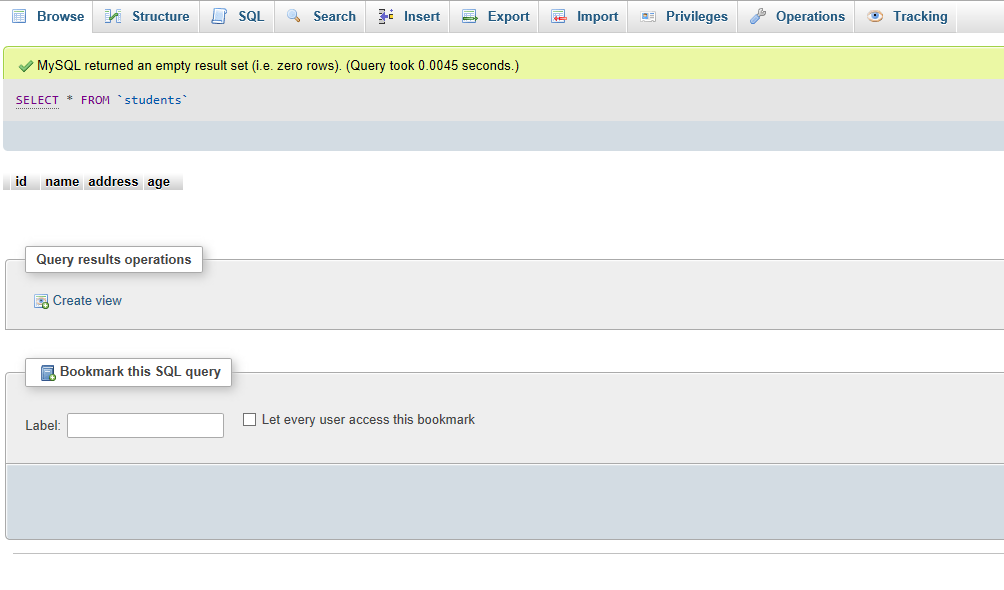The width and height of the screenshot is (1004, 590).
Task: Open the Privileges tab
Action: pyautogui.click(x=682, y=16)
